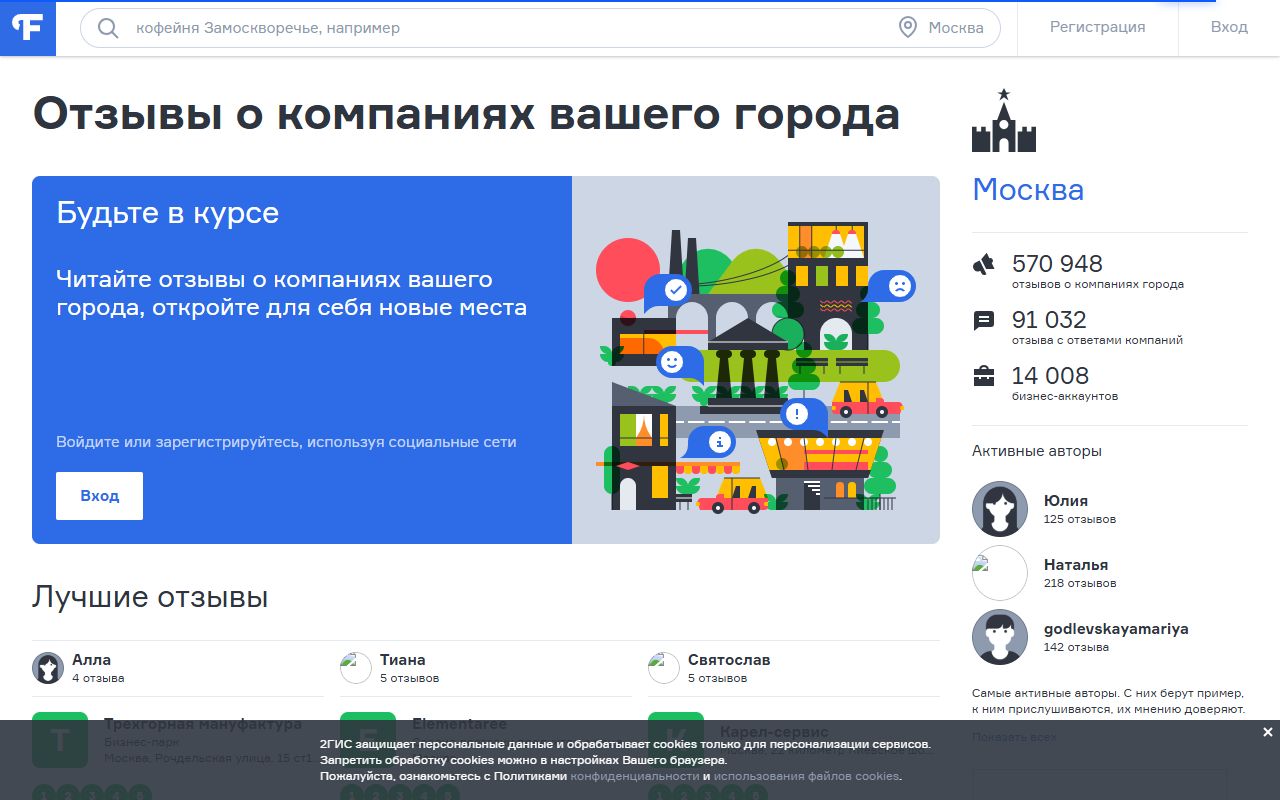Image resolution: width=1280 pixels, height=800 pixels.
Task: Click the white Вход button in blue banner
Action: click(x=99, y=496)
